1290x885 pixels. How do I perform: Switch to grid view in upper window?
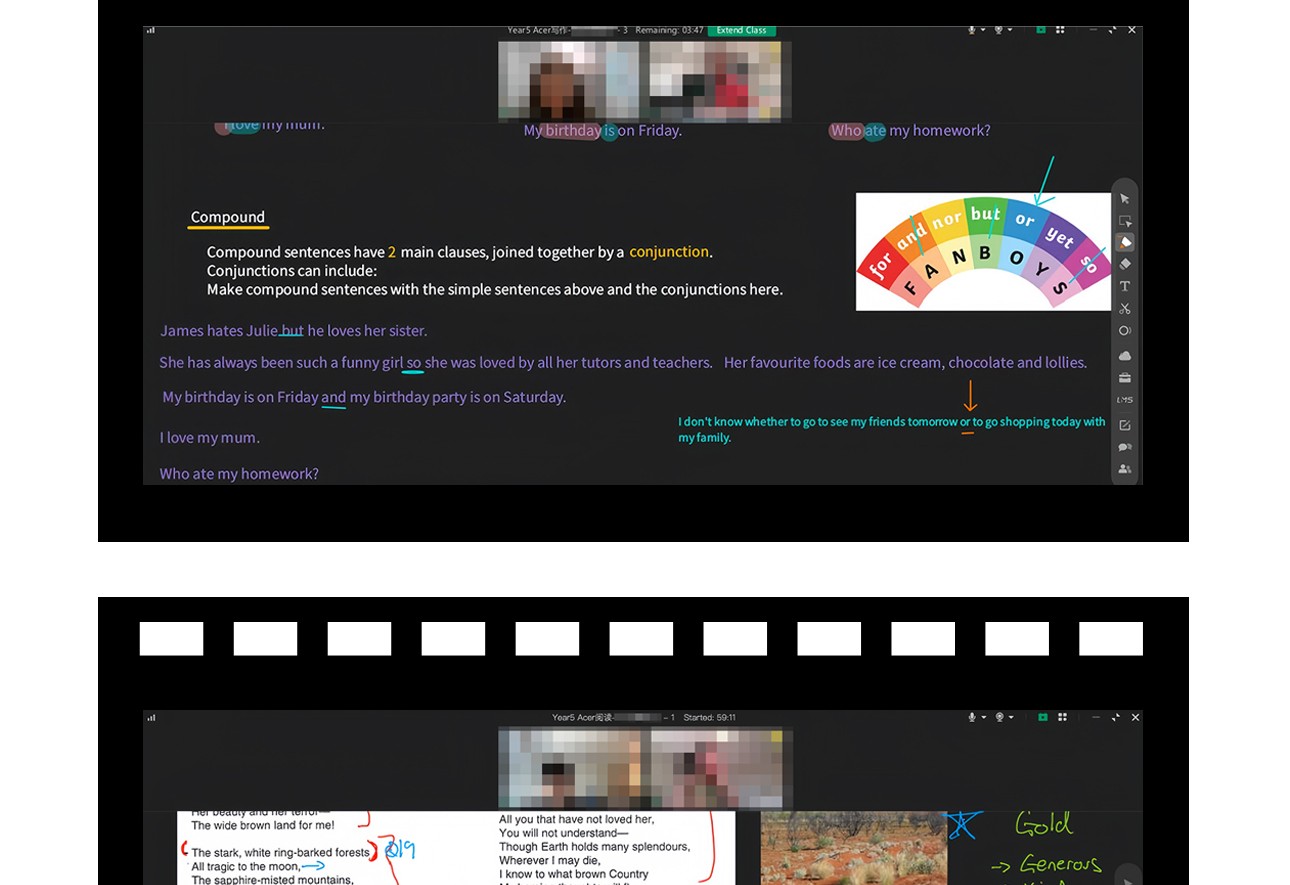(x=1061, y=30)
